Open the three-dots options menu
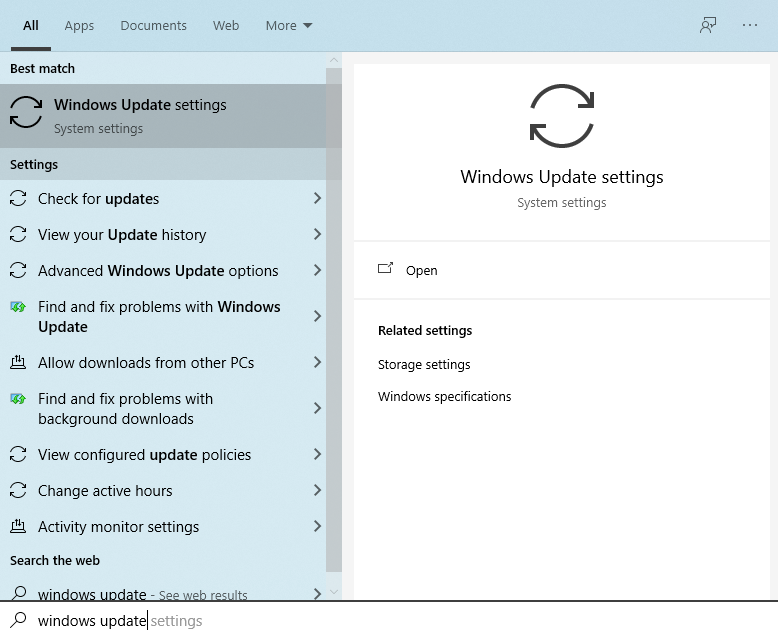Image resolution: width=778 pixels, height=638 pixels. tap(750, 25)
